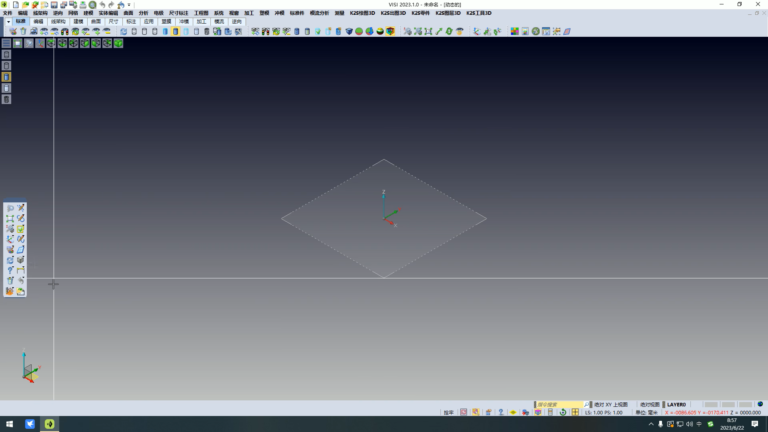Click the last icon in the left sidebar
768x432 pixels.
click(x=6, y=99)
